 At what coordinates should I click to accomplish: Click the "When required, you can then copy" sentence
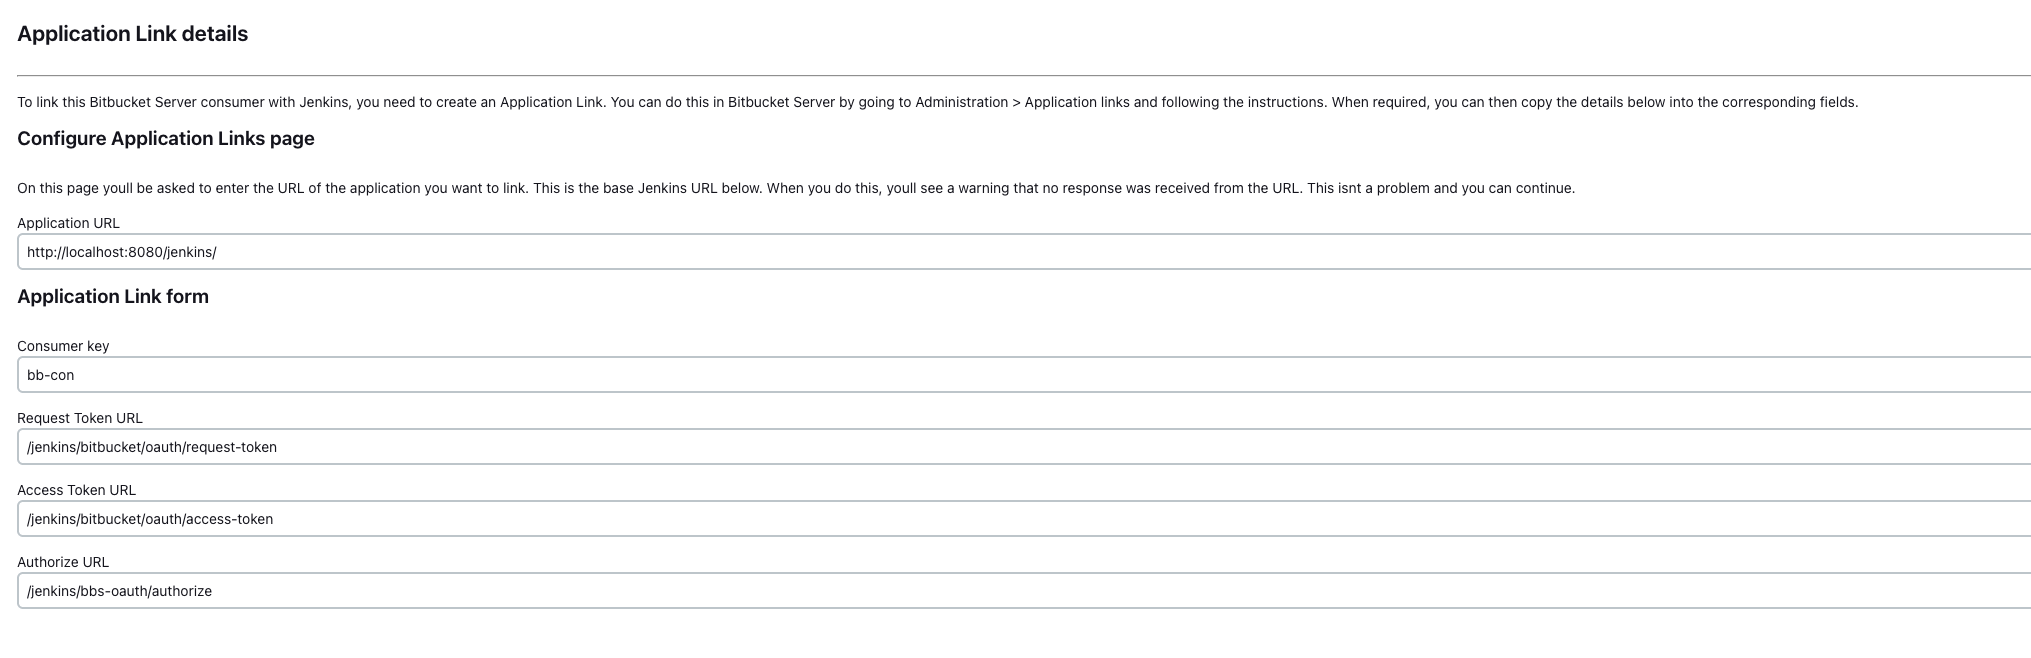tap(1594, 102)
